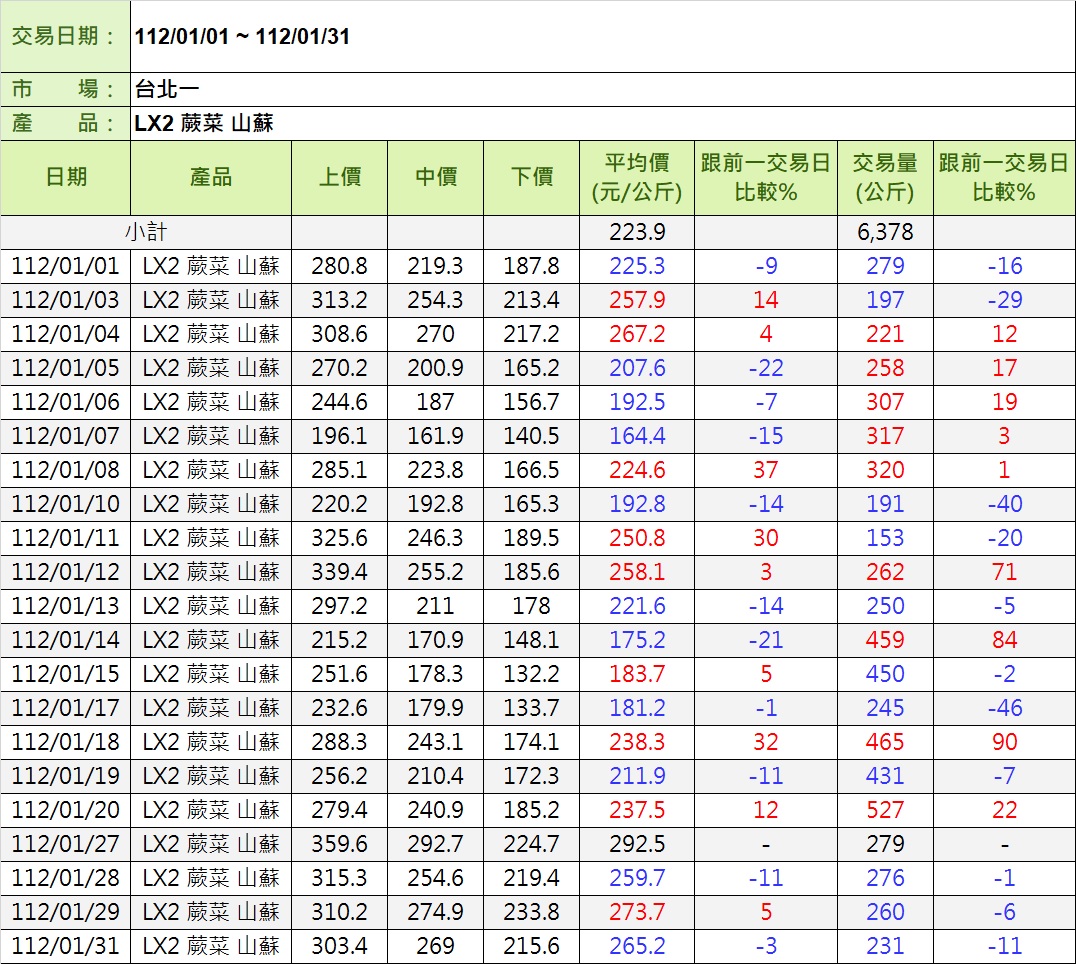Click the highest upper price 359.6

coord(339,844)
